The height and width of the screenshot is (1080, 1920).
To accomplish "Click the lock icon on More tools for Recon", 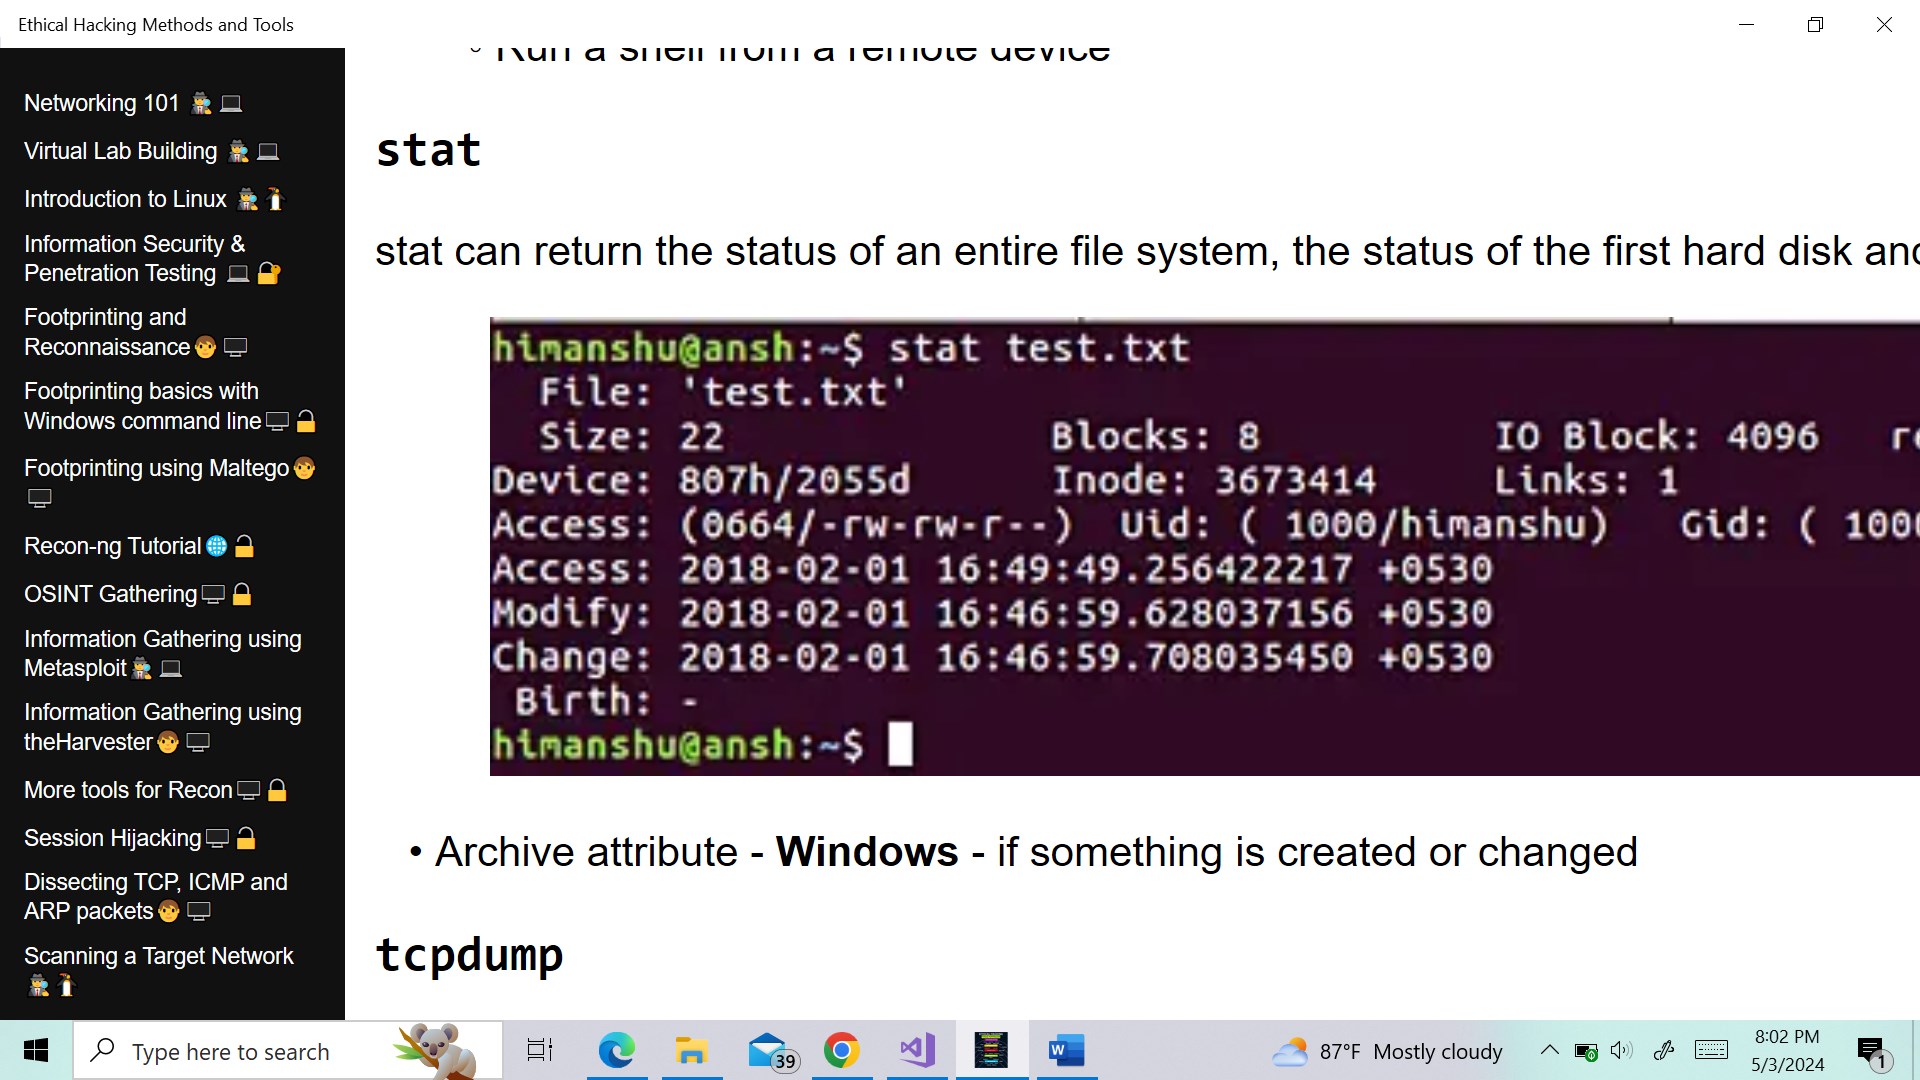I will [x=279, y=790].
